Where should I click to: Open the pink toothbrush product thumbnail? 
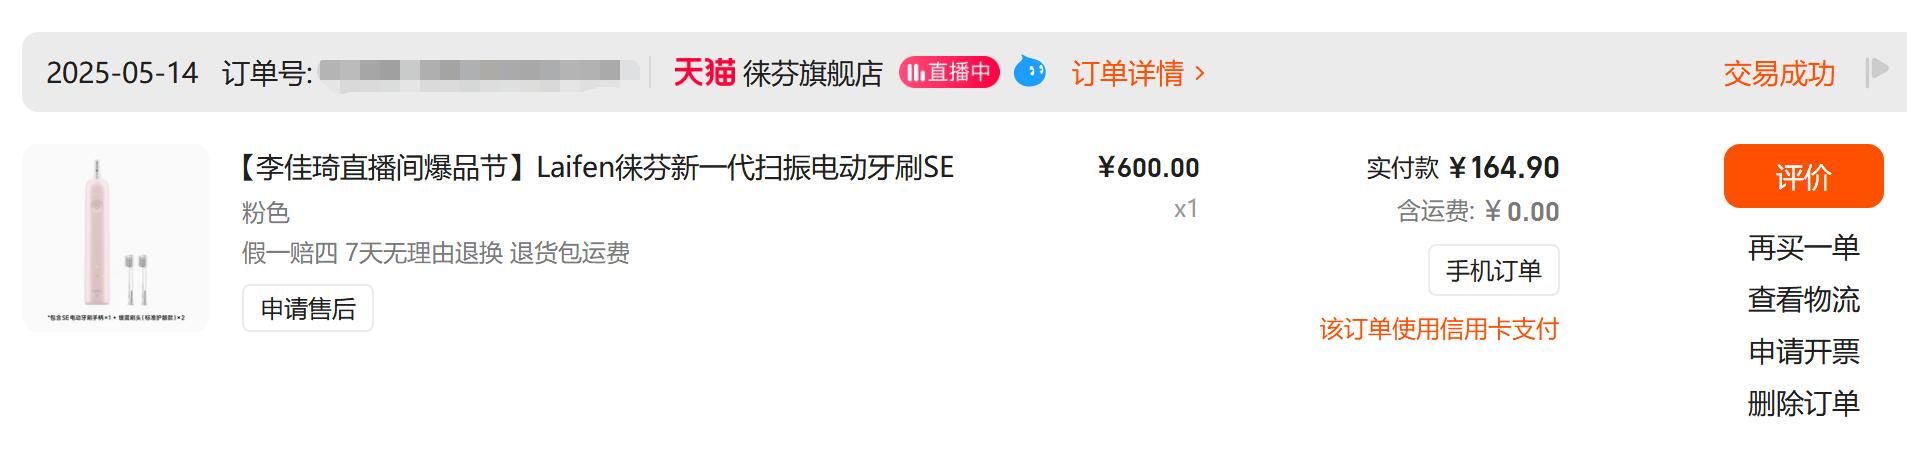point(116,238)
